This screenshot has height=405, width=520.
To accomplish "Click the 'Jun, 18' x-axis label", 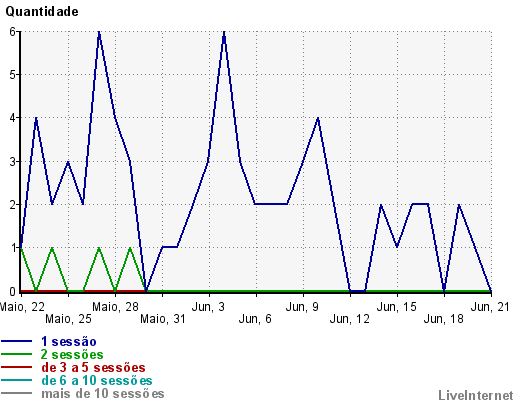I will coord(444,319).
